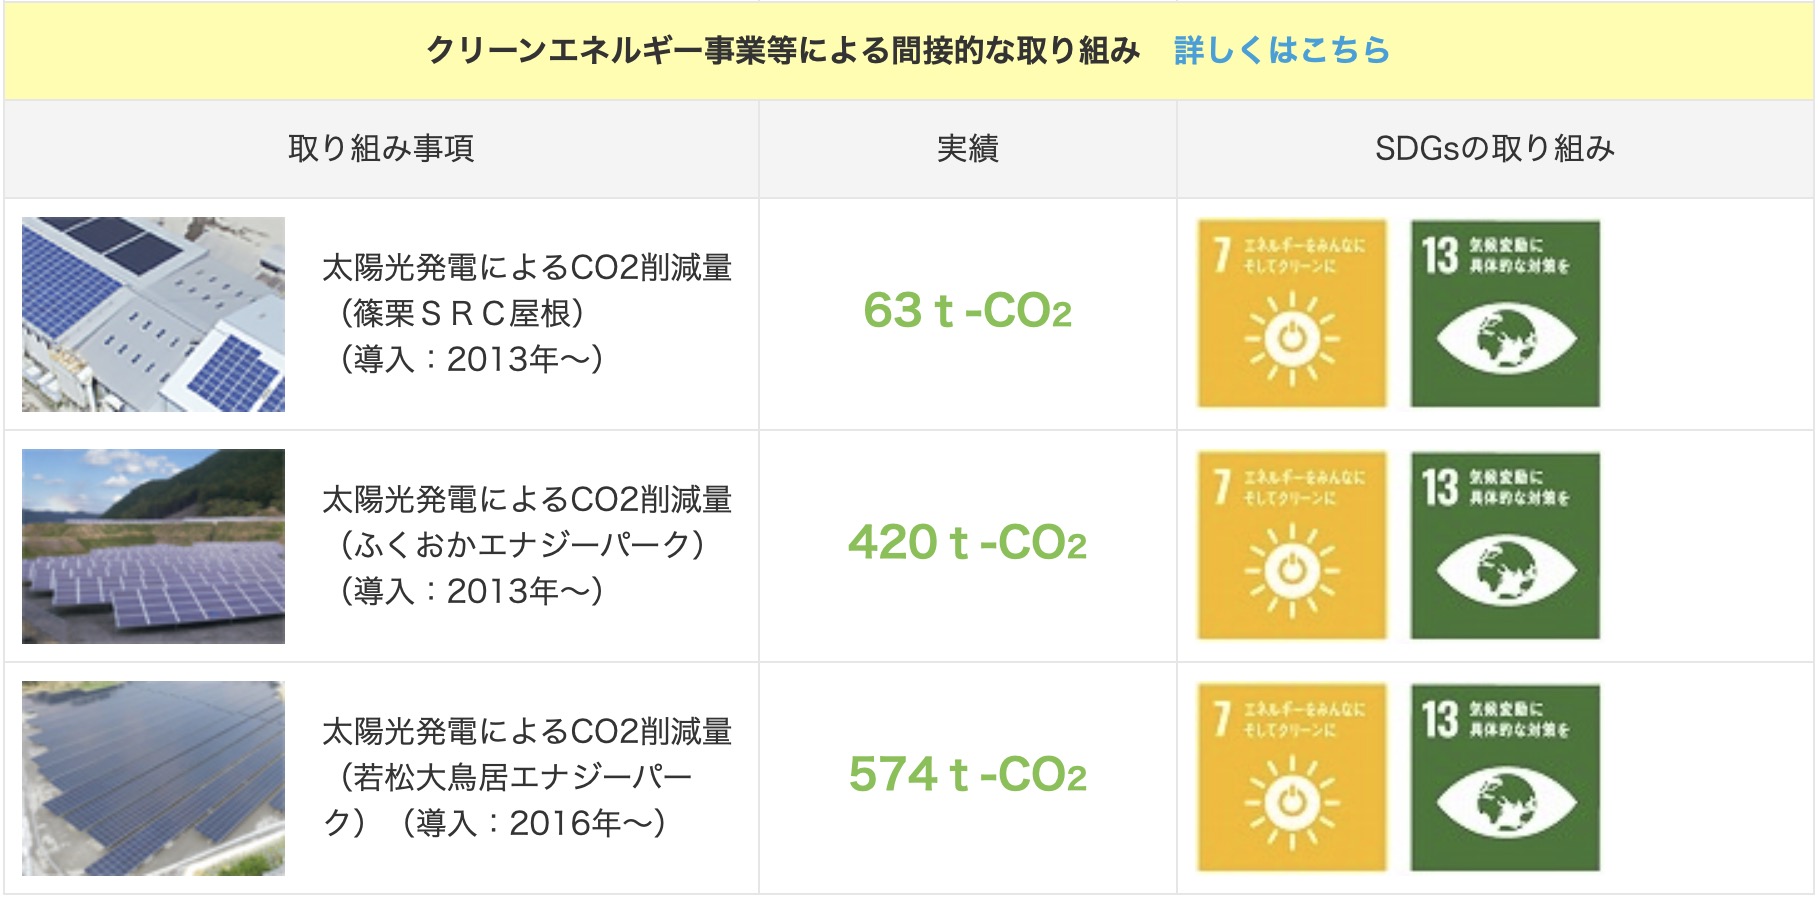Click the クリーンエネルギー事業等 banner heading
1818x898 pixels.
783,50
